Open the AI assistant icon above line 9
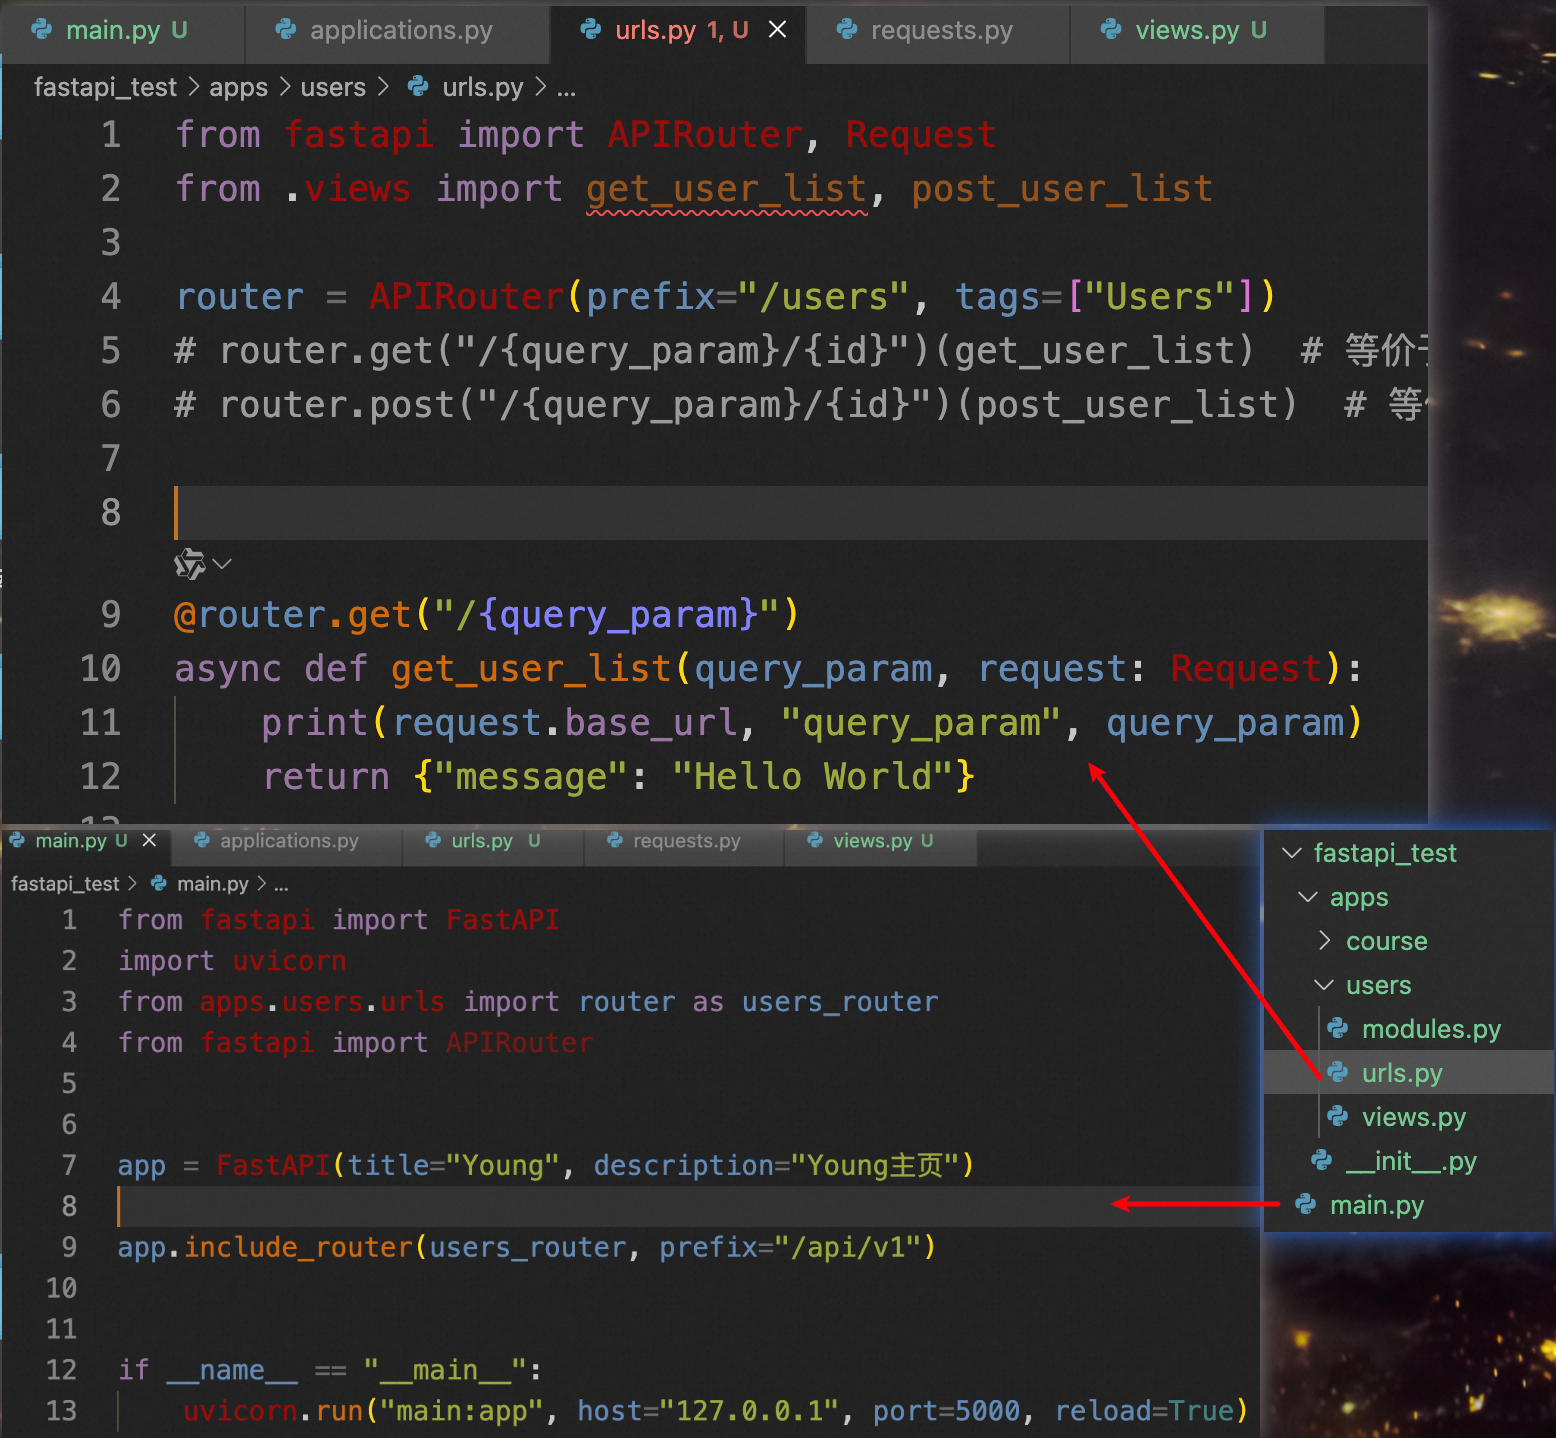This screenshot has height=1438, width=1556. pyautogui.click(x=190, y=564)
